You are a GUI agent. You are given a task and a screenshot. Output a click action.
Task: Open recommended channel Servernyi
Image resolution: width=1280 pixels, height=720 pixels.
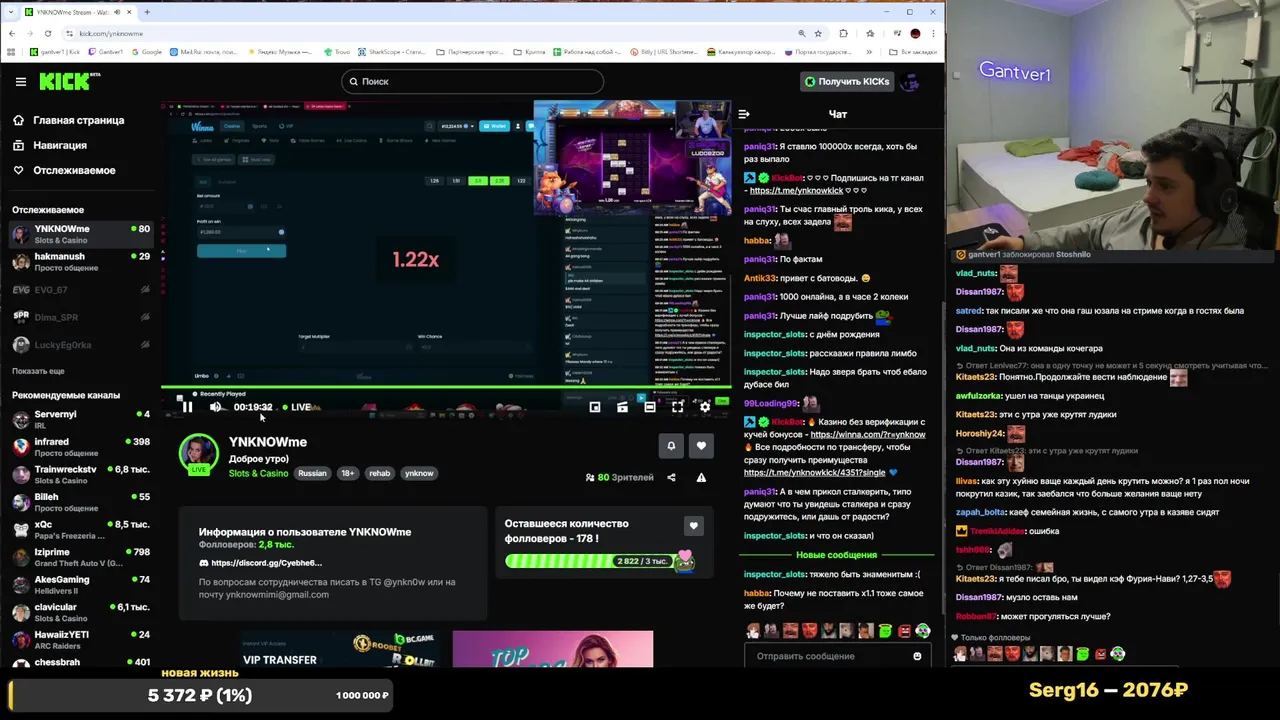[x=80, y=419]
